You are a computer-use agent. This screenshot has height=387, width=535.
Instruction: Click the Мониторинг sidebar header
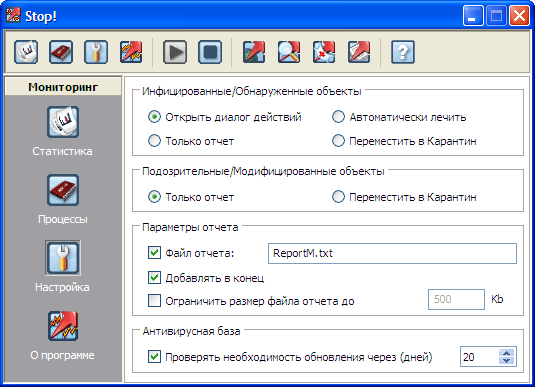pos(63,87)
